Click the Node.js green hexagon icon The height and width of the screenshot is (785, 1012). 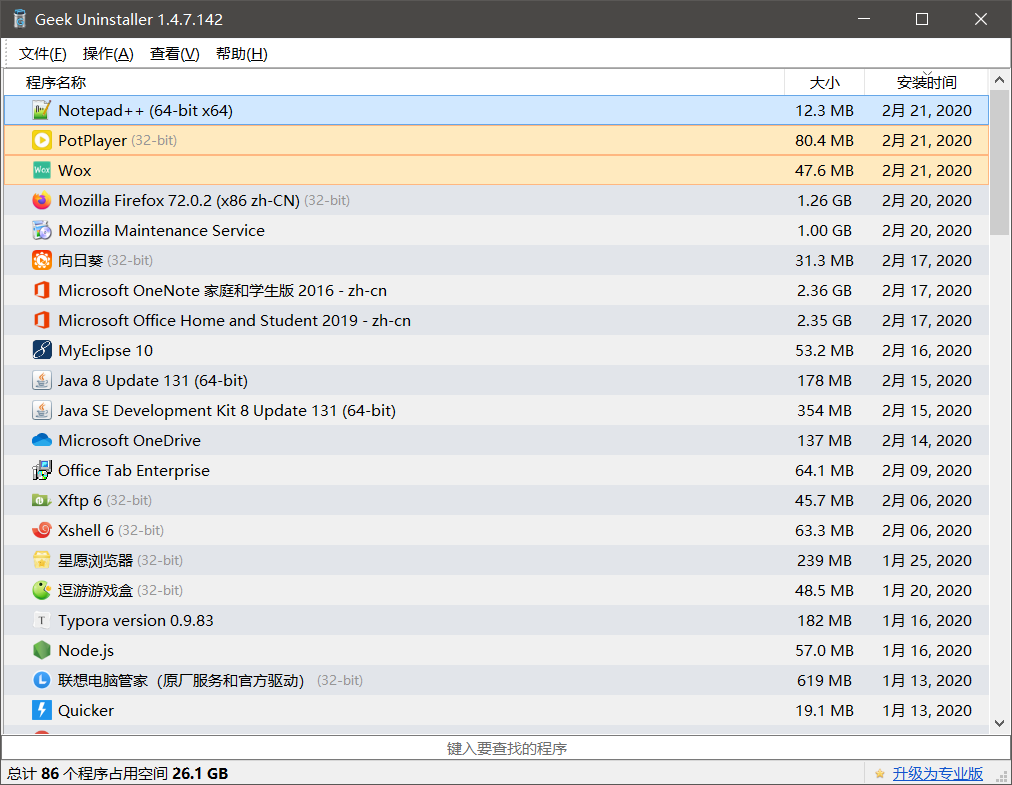click(42, 651)
